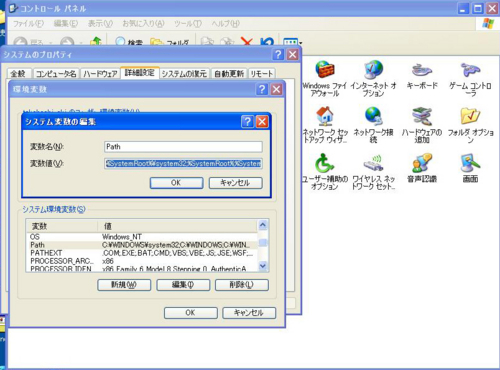The height and width of the screenshot is (370, 500).
Task: Click the 編集(I) system variable button
Action: pos(183,285)
